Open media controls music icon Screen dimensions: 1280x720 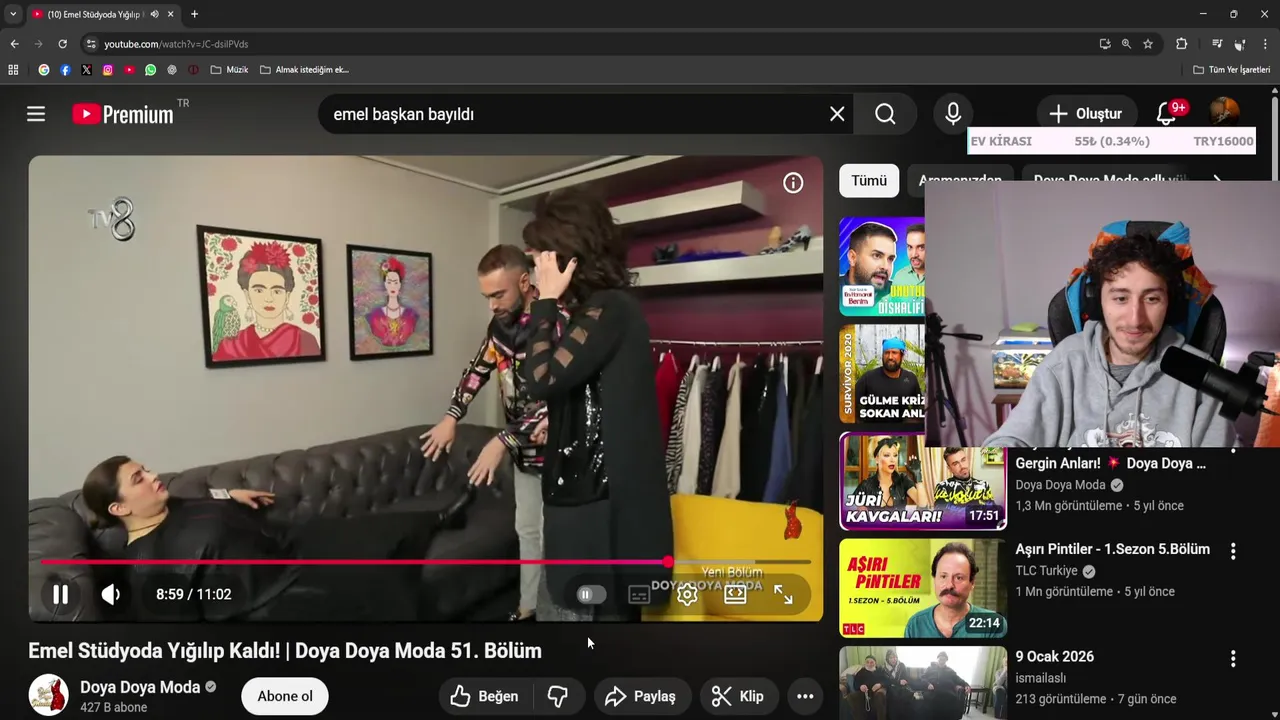tap(1216, 44)
